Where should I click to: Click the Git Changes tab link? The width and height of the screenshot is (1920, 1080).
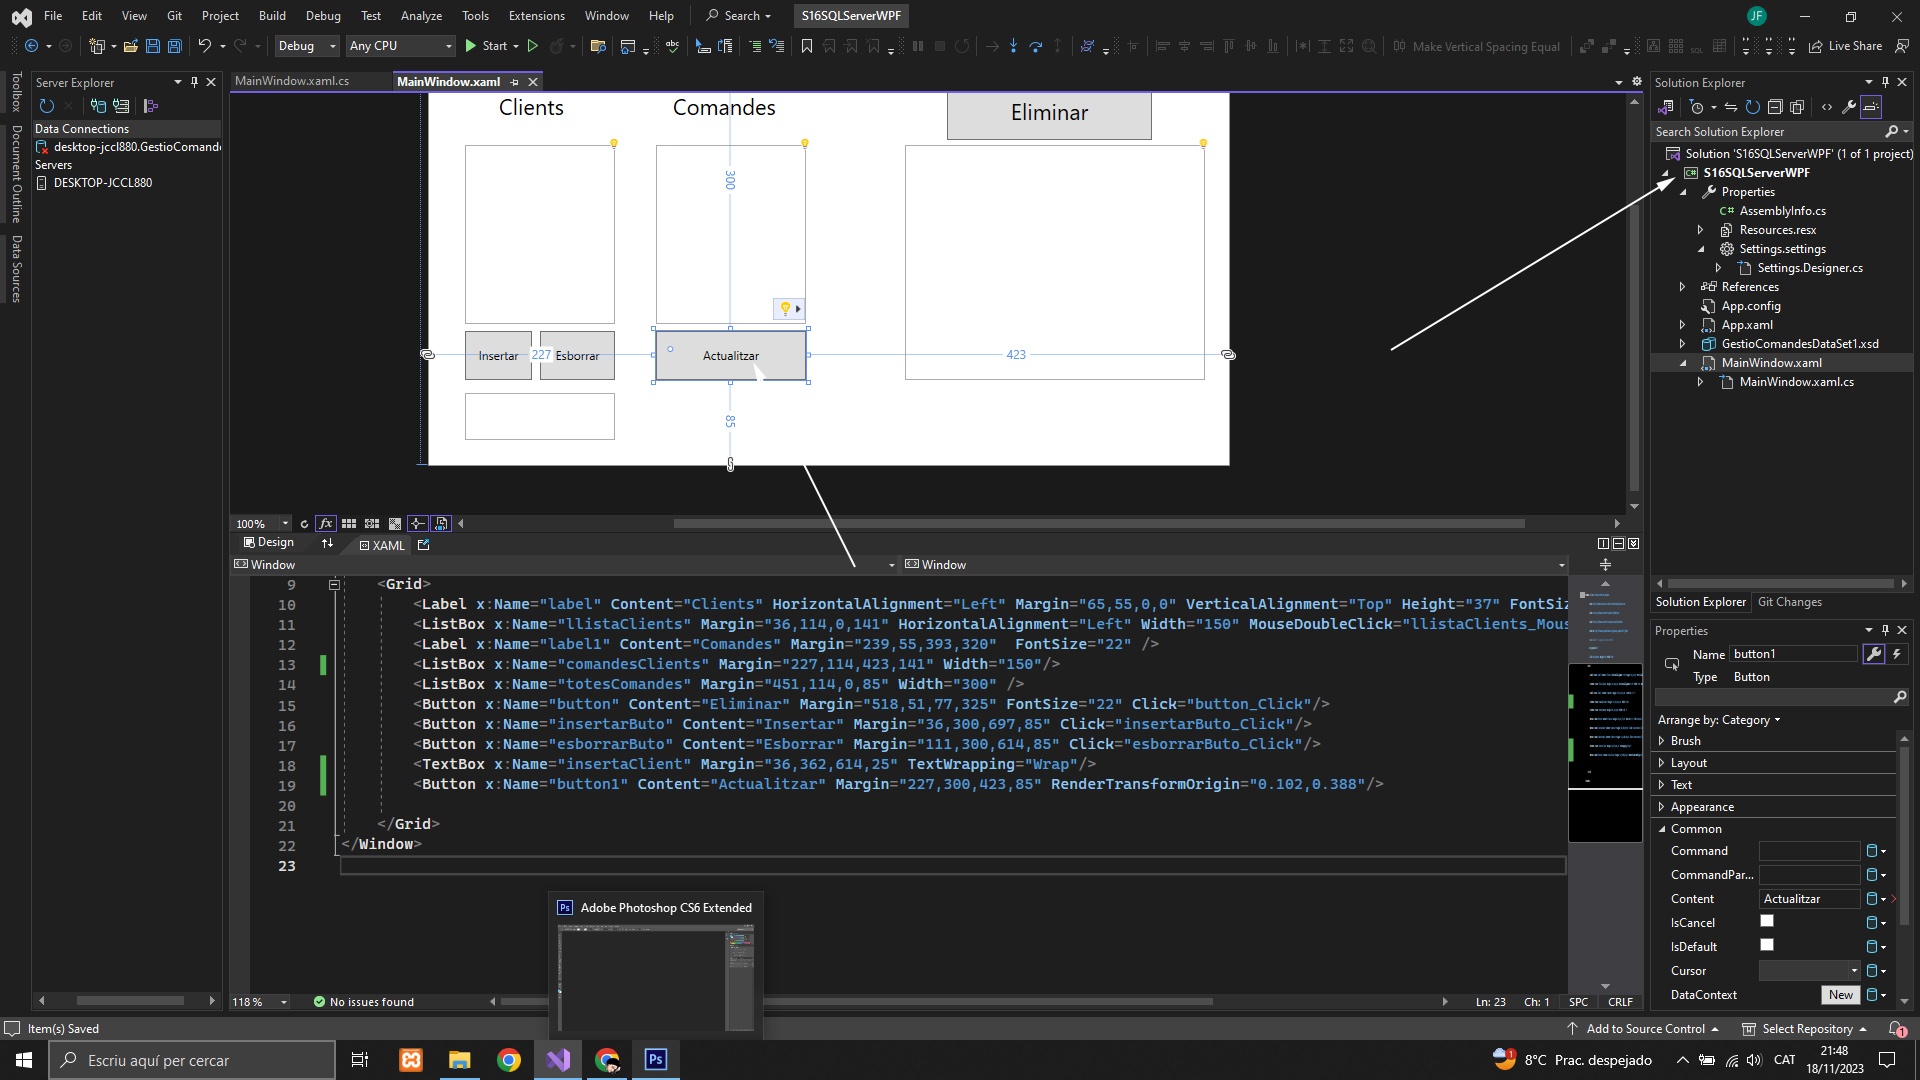coord(1789,602)
